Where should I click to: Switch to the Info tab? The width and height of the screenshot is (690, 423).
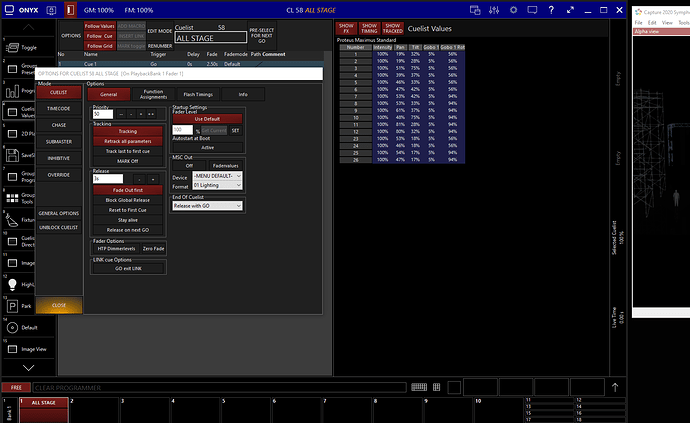click(x=243, y=94)
